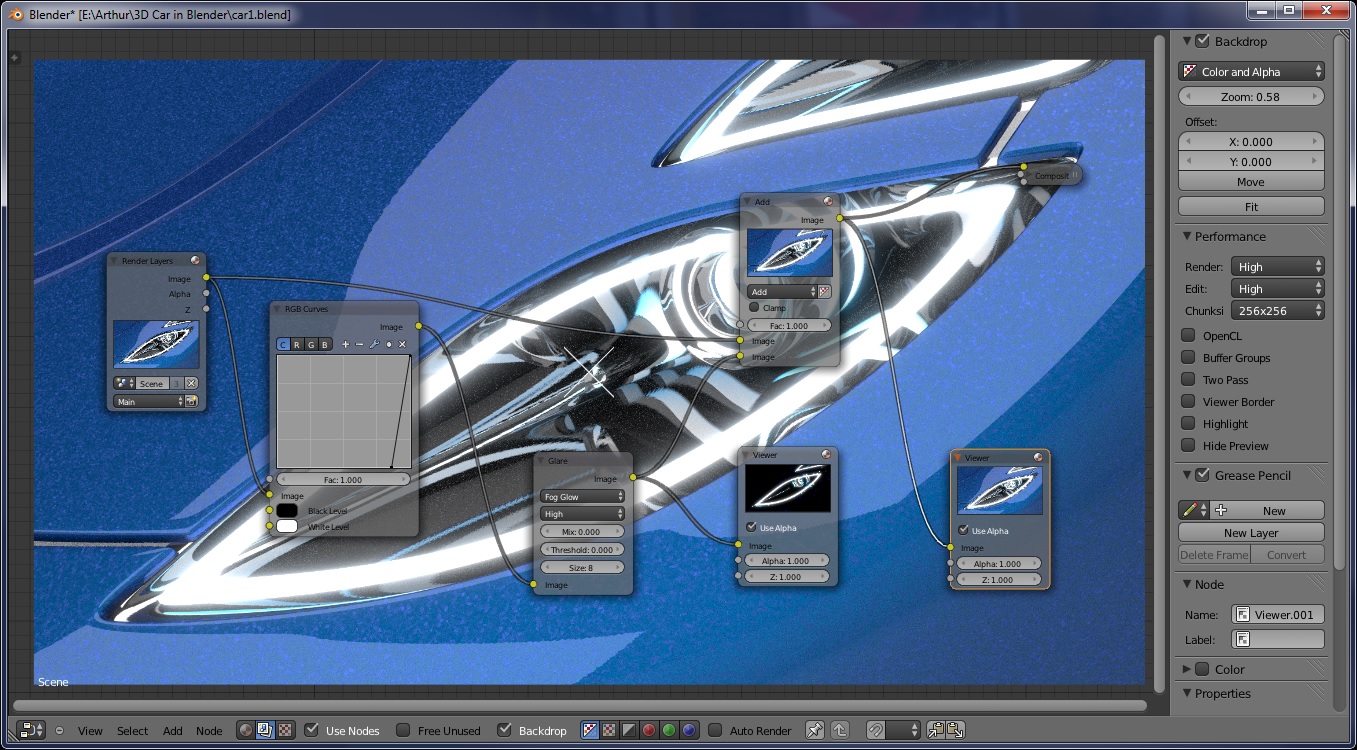Screen dimensions: 1357x750
Task: Remove the scene with X on Render Layers
Action: coord(191,383)
